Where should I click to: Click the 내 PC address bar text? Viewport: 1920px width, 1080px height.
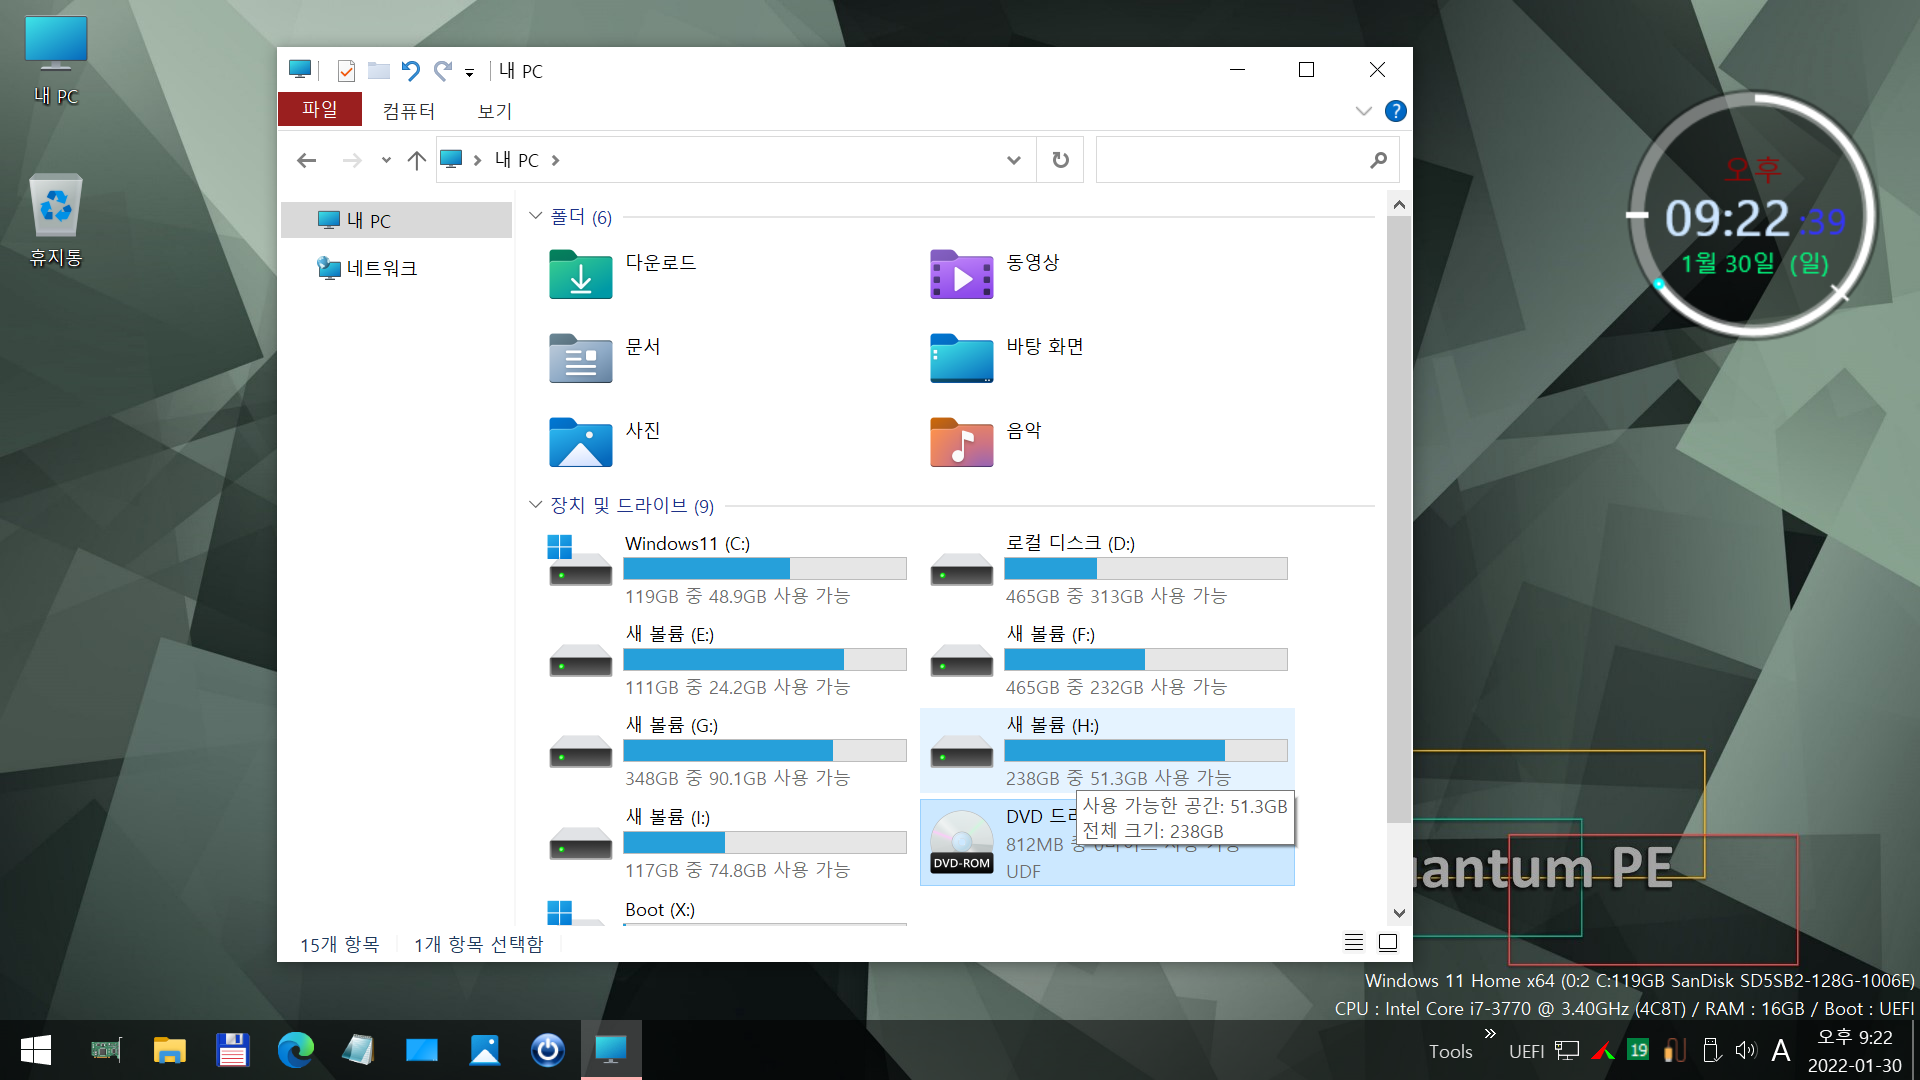coord(516,160)
